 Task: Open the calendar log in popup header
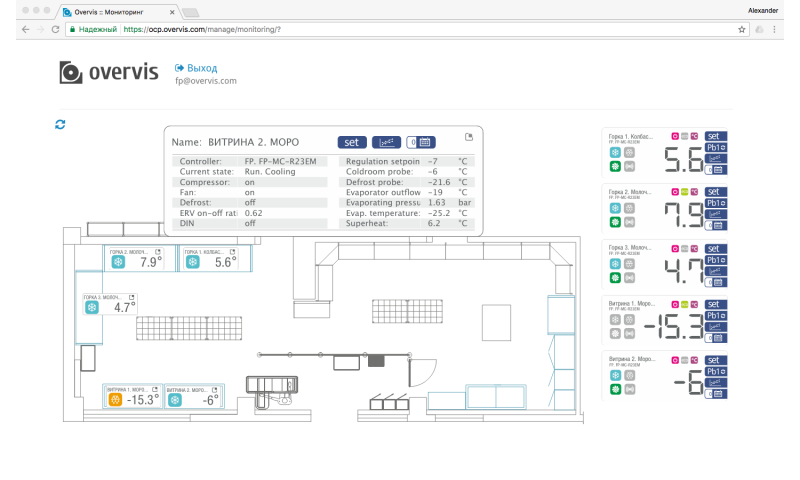(420, 142)
